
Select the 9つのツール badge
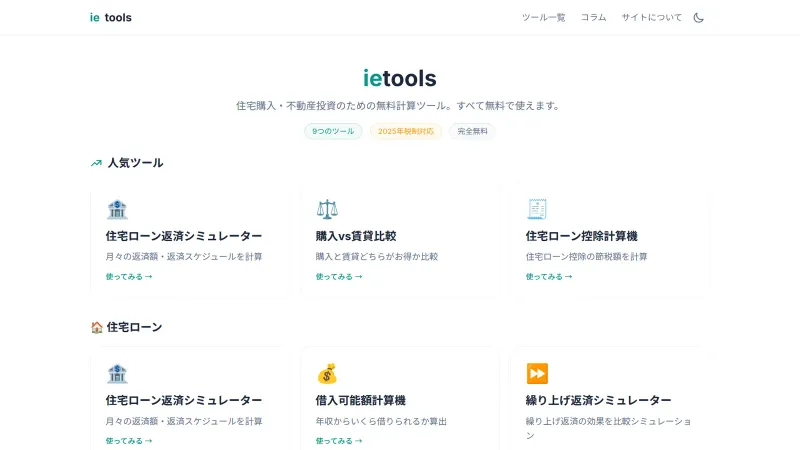[333, 131]
